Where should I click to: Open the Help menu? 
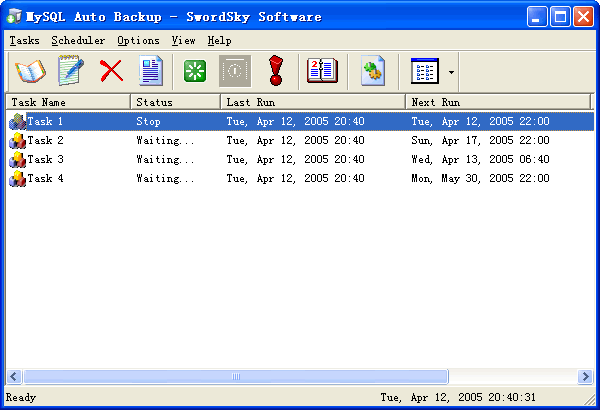pos(219,40)
